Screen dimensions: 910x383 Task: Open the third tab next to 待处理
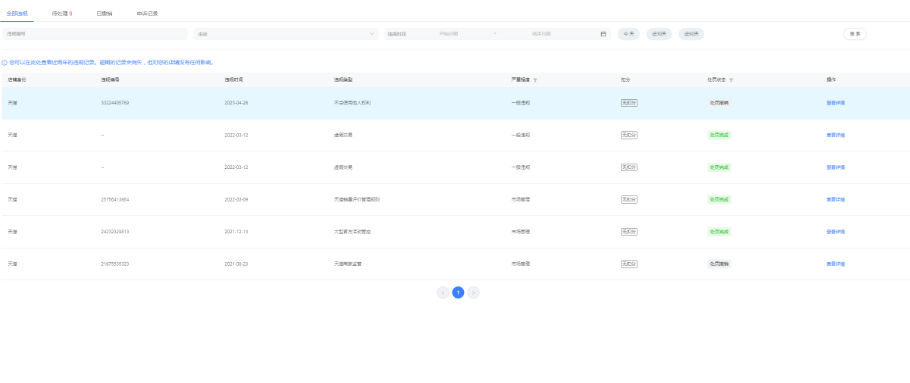104,13
